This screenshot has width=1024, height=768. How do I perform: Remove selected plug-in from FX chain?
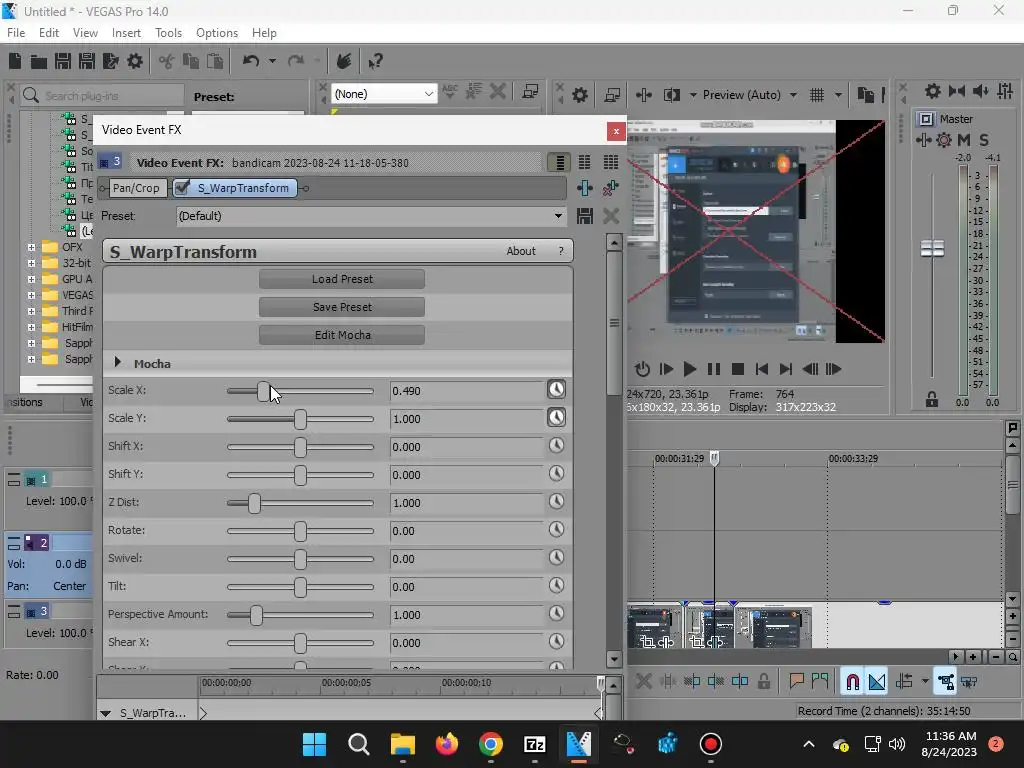point(611,189)
